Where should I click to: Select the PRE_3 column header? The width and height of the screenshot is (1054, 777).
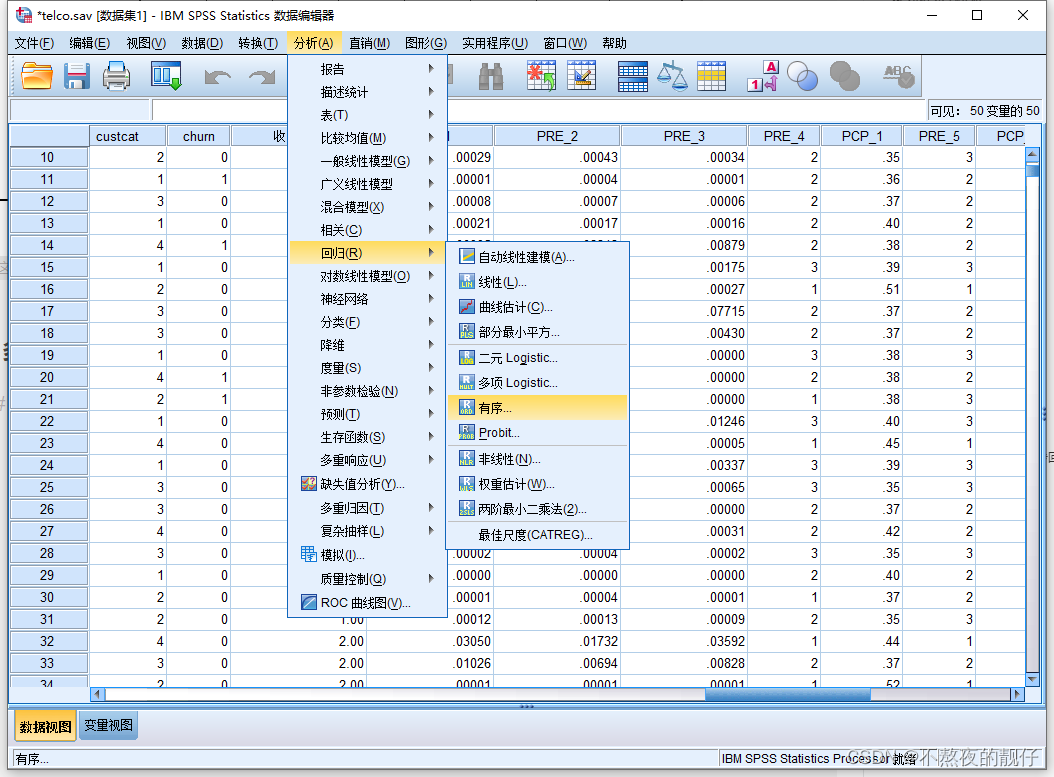pyautogui.click(x=684, y=136)
